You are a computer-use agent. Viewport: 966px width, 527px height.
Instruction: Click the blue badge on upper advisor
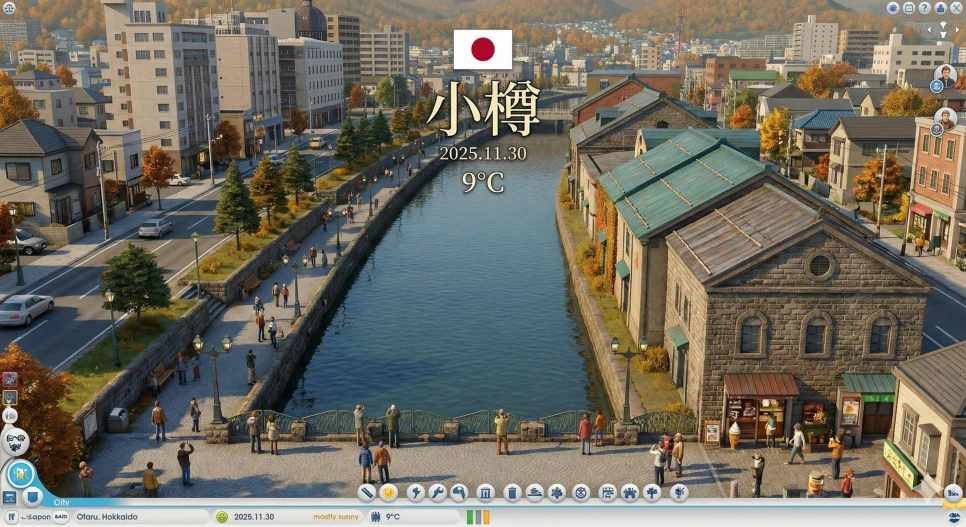click(937, 87)
